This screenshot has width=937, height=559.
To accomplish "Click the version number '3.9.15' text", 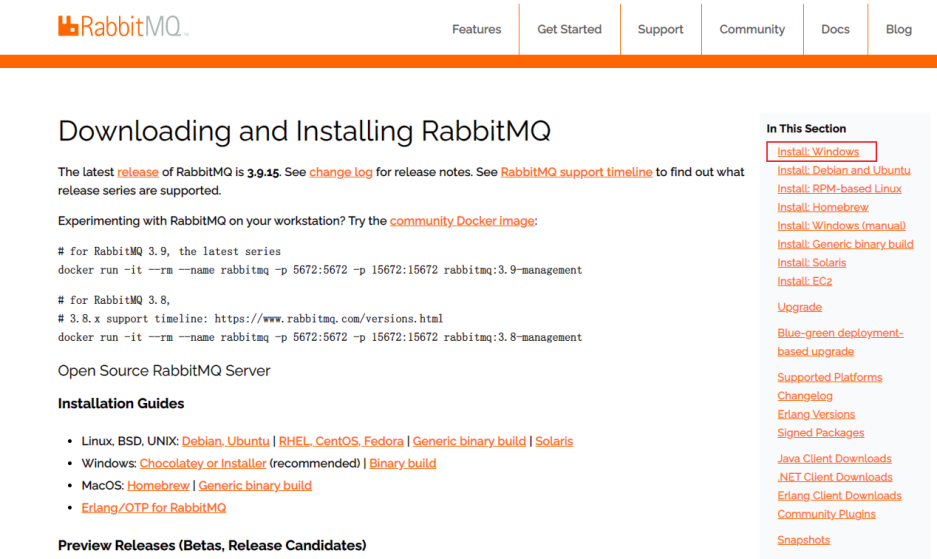I will (263, 172).
